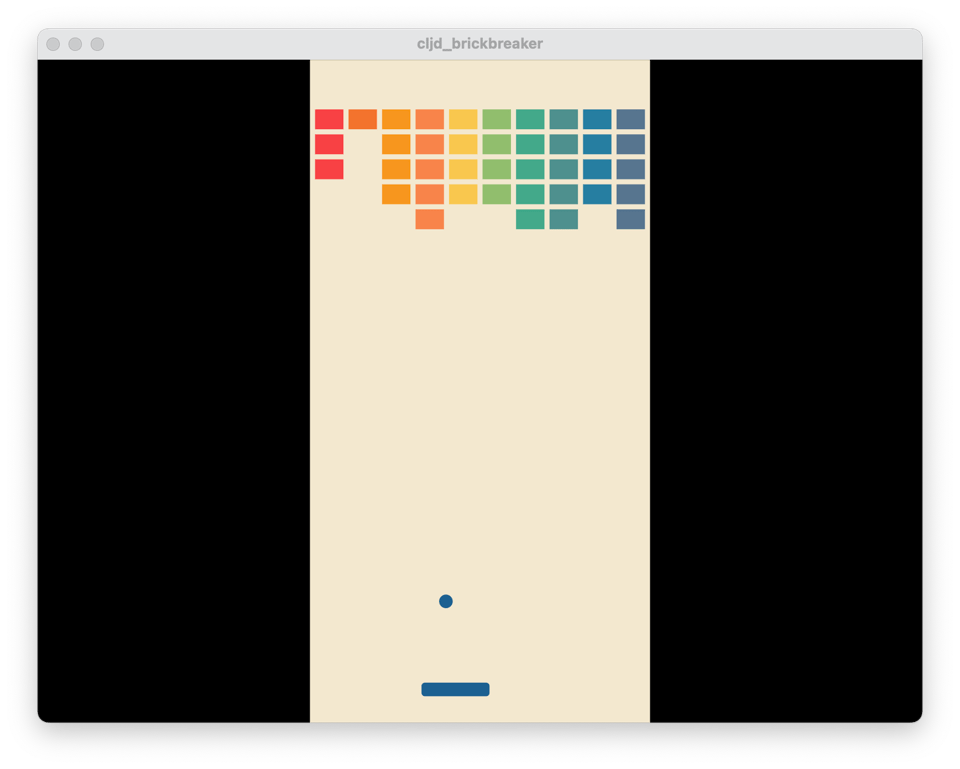Maximize the game window with zoom button
Screen dimensions: 960x769
pos(97,44)
